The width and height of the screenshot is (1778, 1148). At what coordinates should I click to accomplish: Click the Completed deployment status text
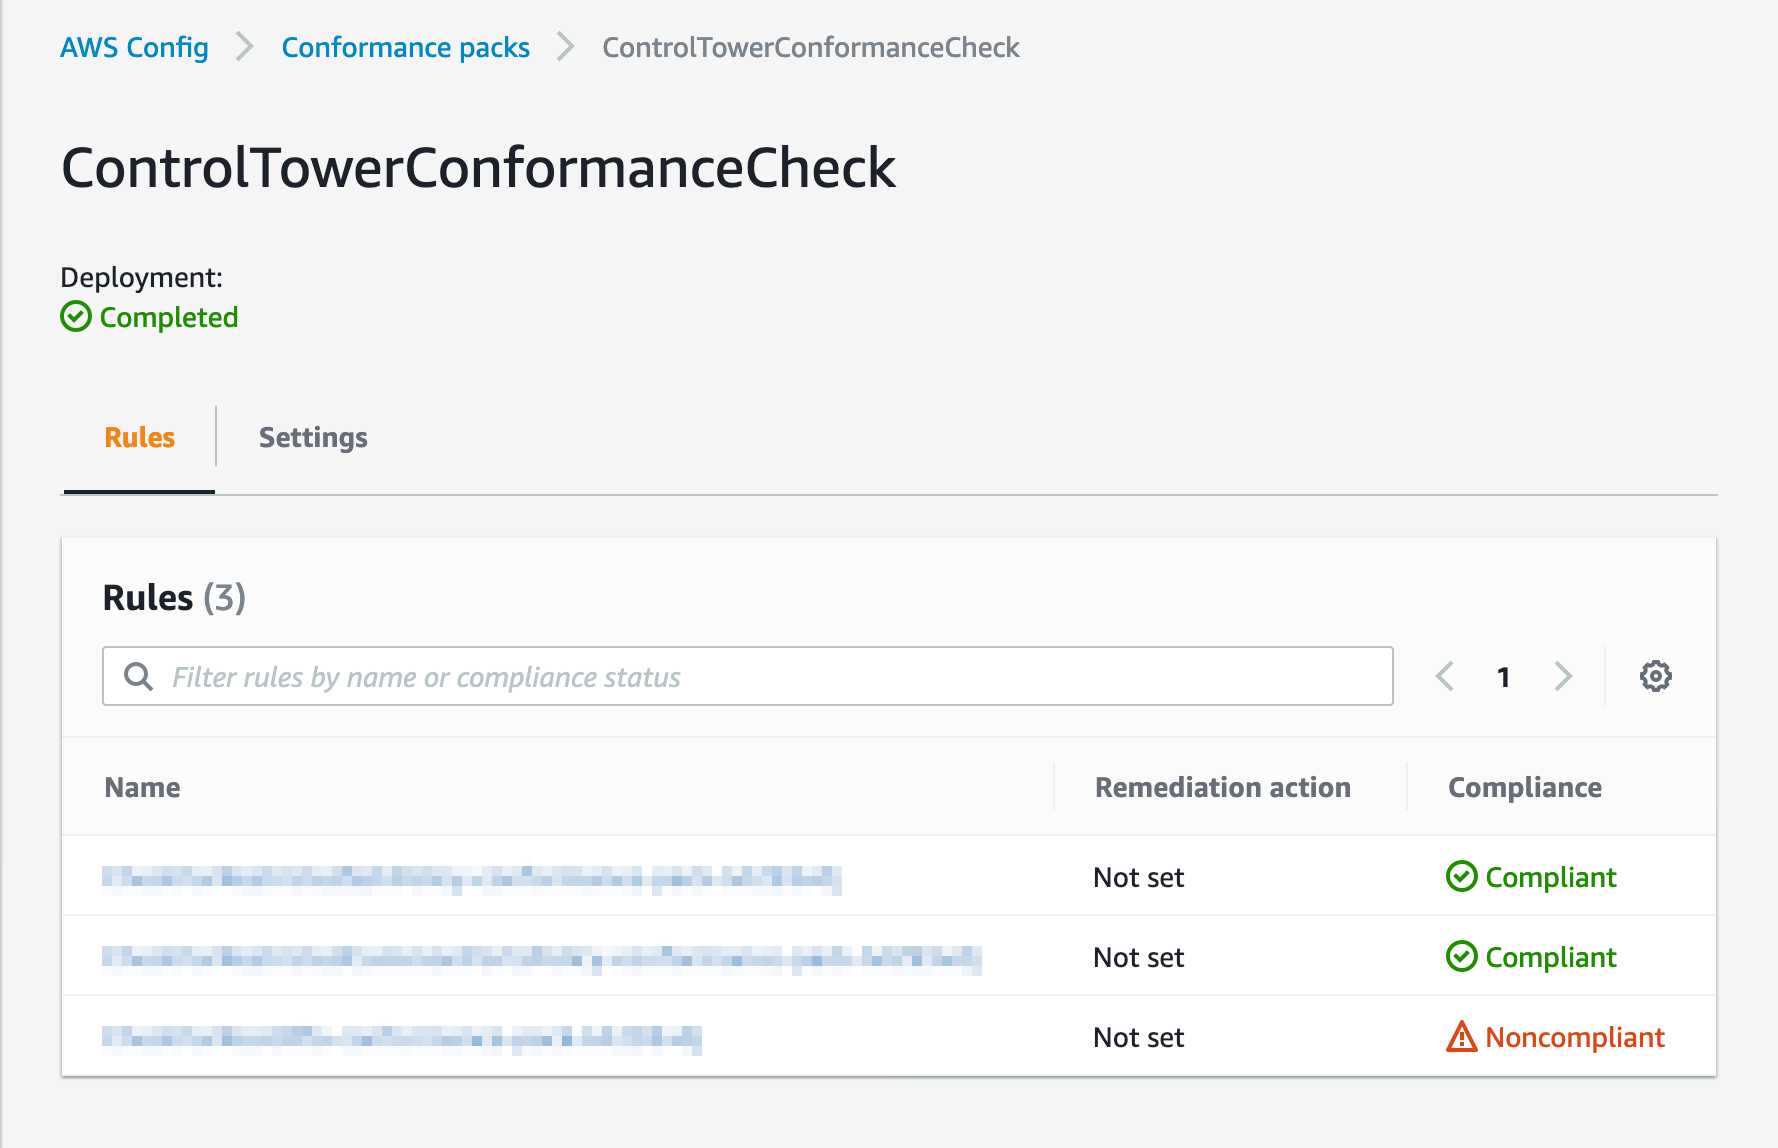point(169,317)
